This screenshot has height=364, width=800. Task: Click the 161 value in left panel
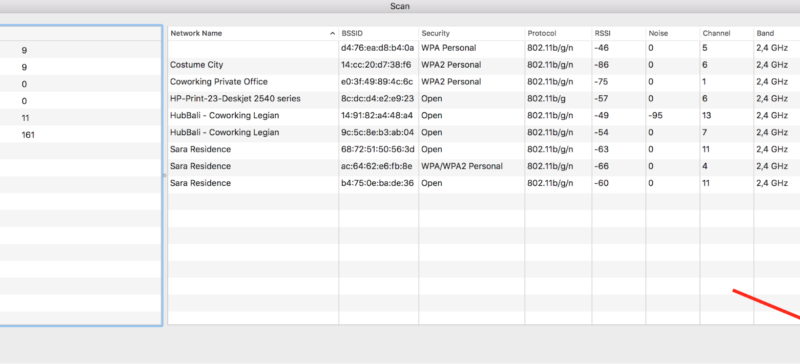28,135
